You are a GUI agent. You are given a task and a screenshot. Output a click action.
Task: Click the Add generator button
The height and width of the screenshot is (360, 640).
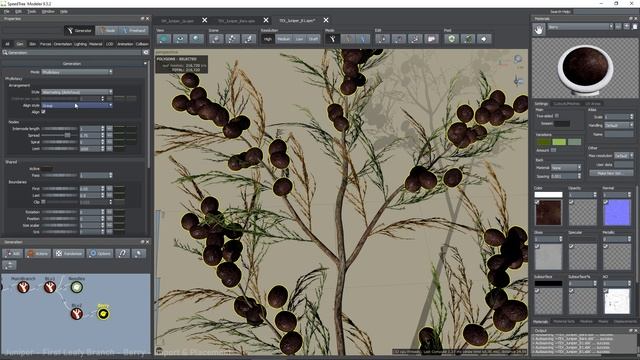tap(12, 253)
